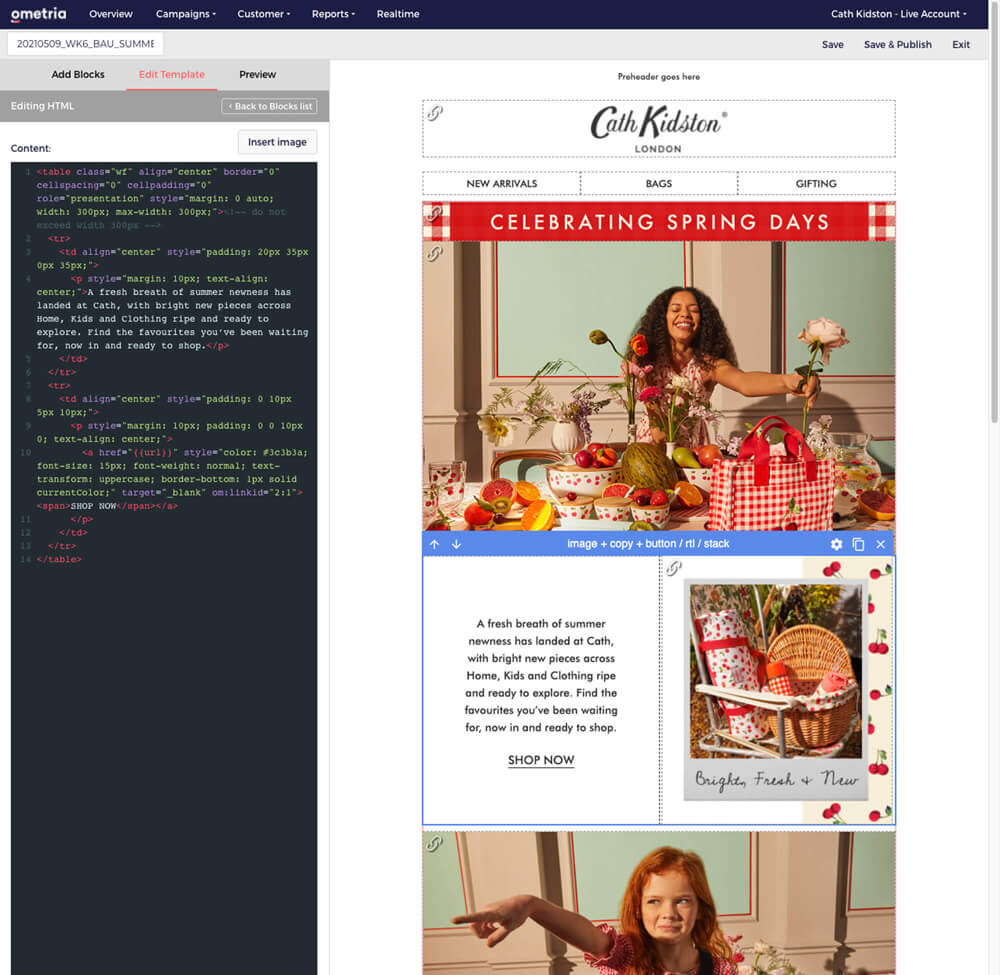Switch to the Preview tab
The image size is (1000, 975).
[258, 74]
